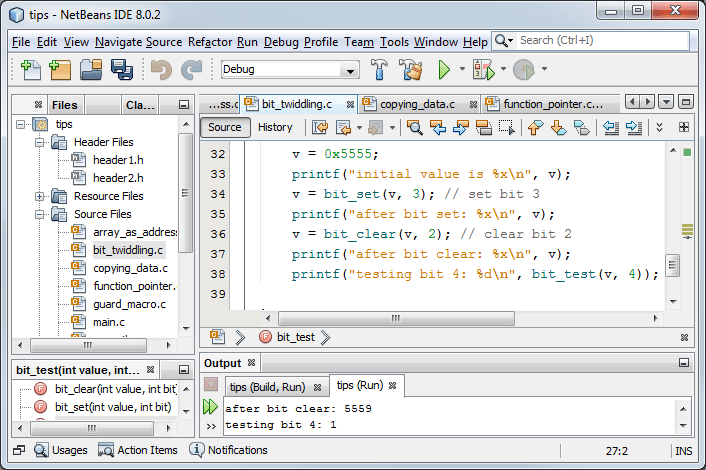This screenshot has height=470, width=706.
Task: Click Clean and Build Project icon
Action: 411,69
